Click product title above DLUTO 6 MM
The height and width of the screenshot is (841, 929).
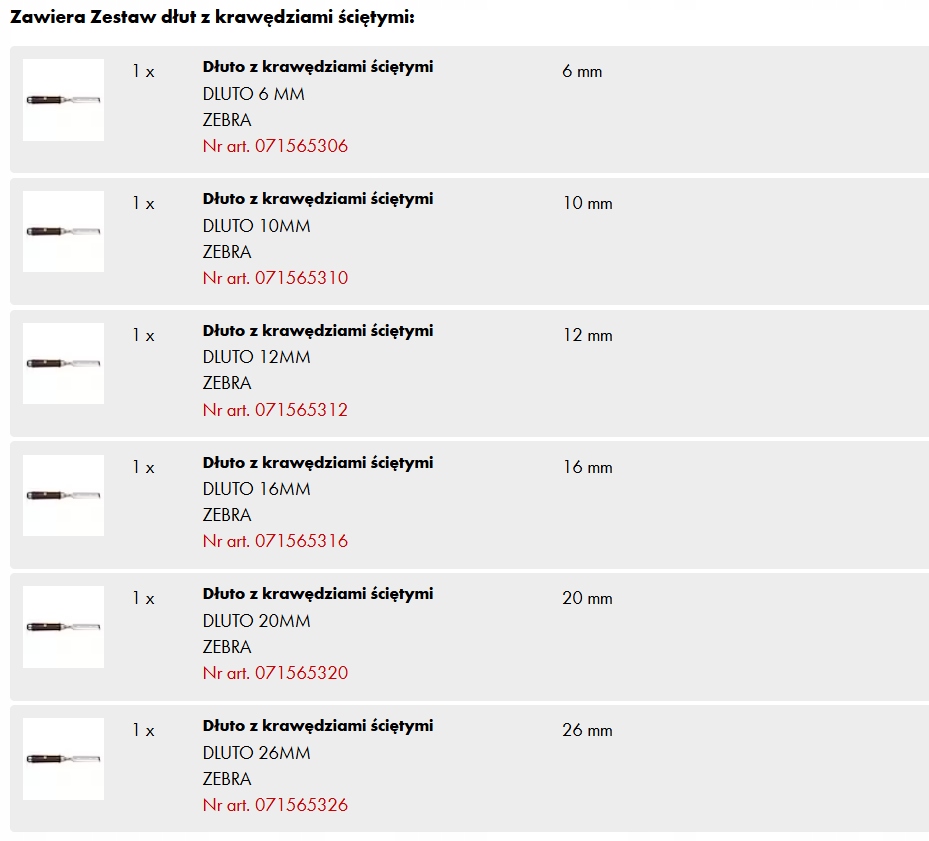[x=317, y=67]
